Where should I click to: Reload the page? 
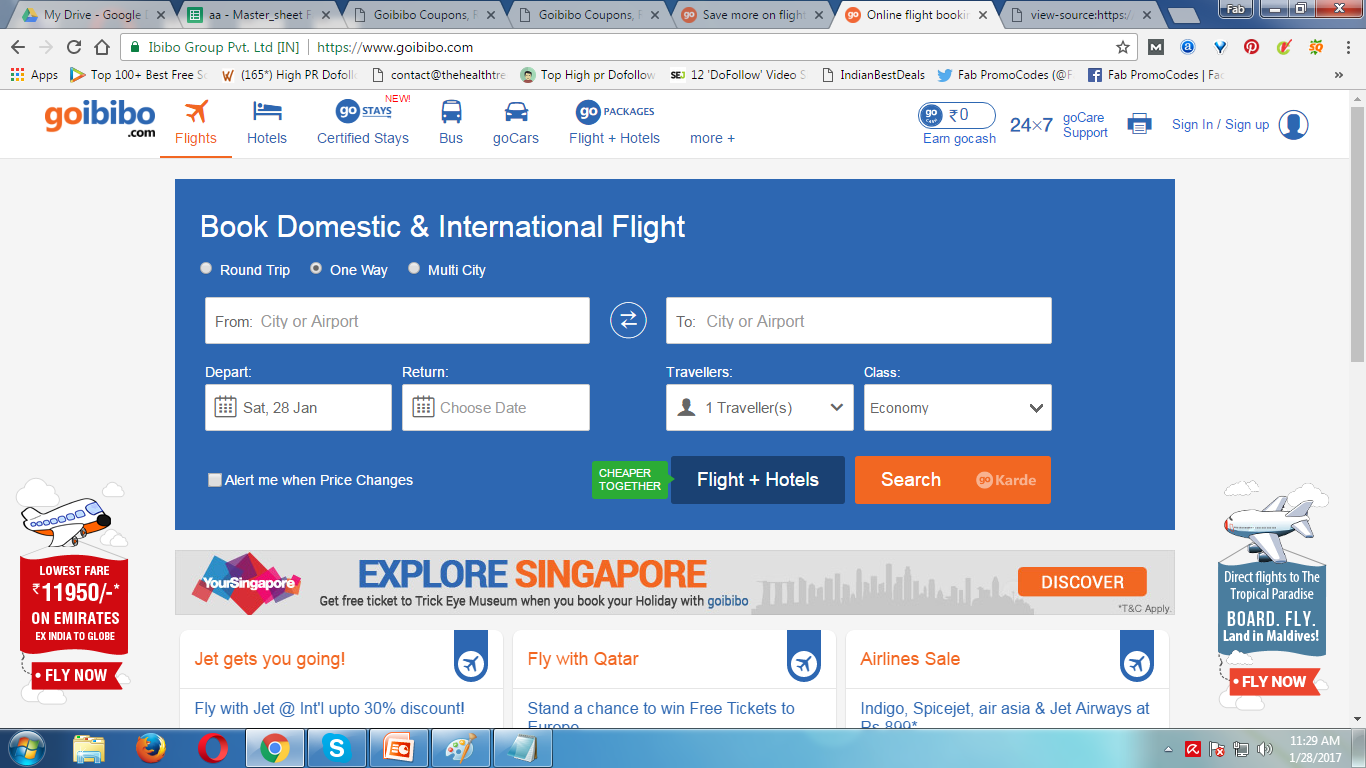tap(74, 47)
